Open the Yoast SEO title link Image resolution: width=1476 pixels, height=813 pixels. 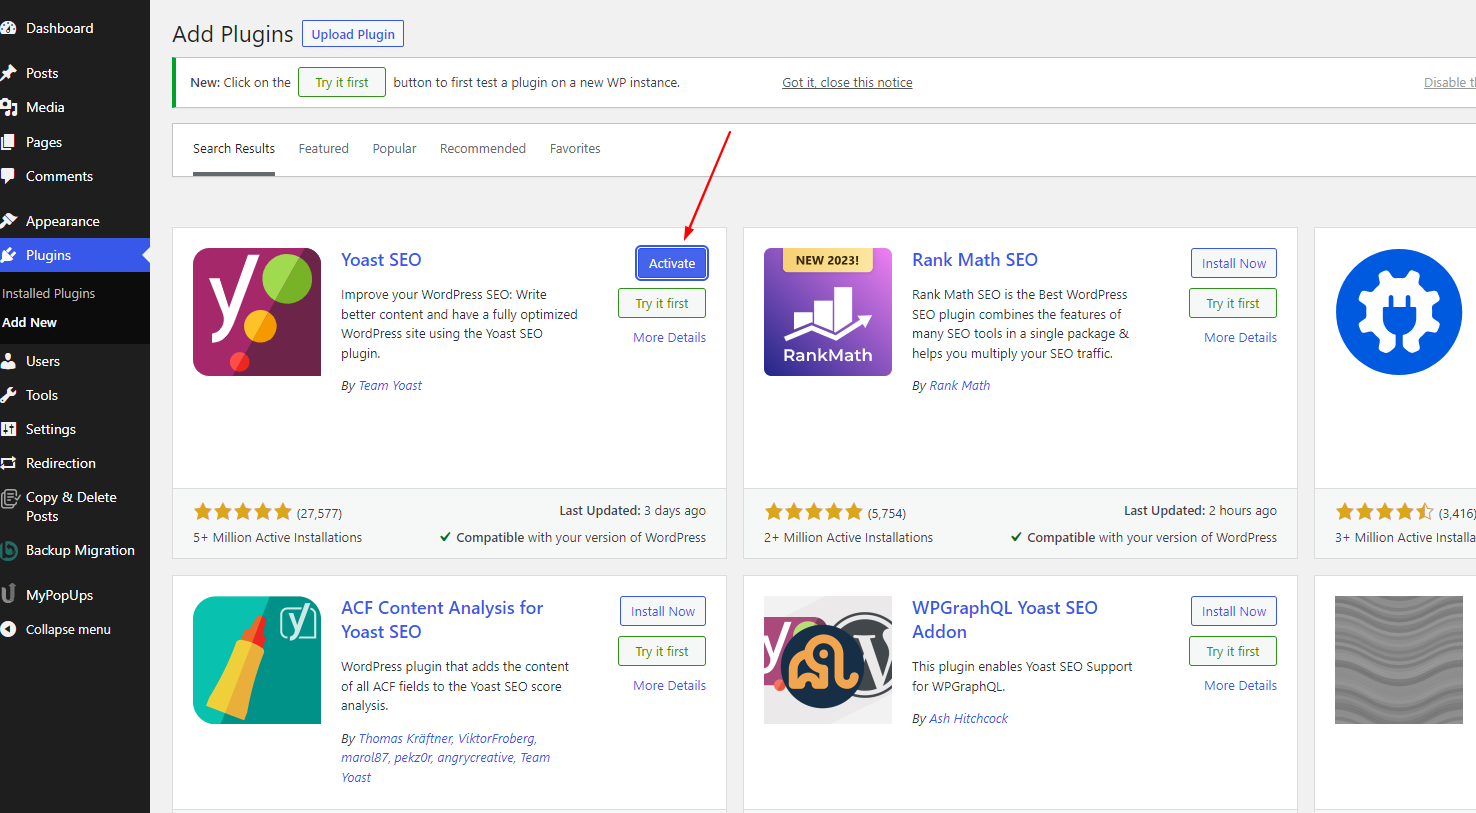pyautogui.click(x=381, y=259)
